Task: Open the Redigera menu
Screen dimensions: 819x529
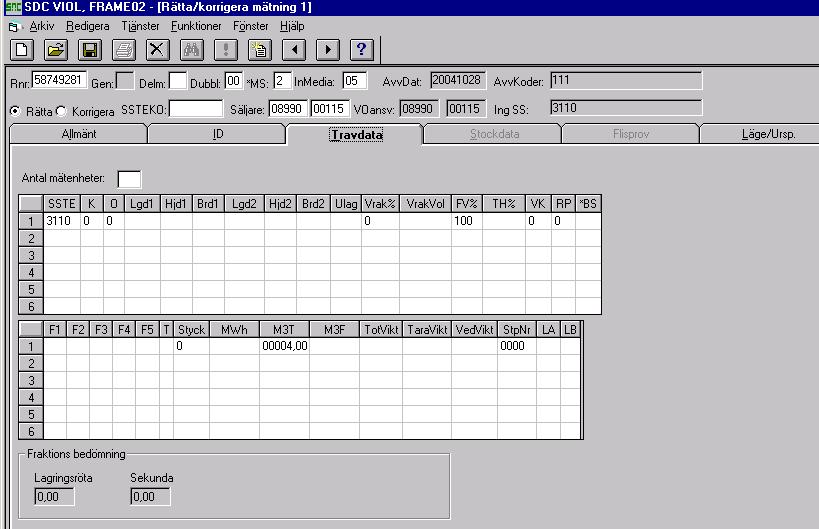Action: tap(88, 26)
